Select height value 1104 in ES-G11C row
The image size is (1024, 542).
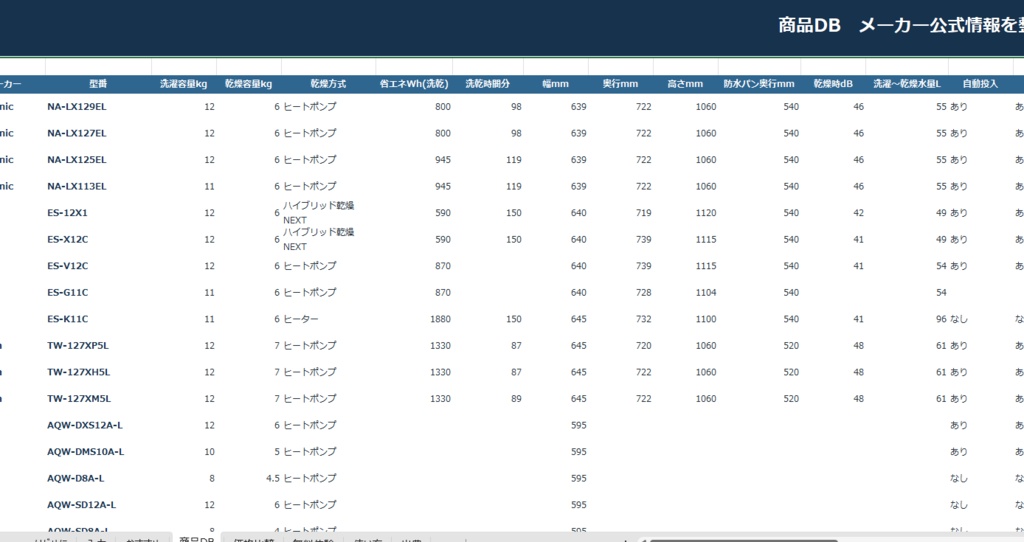[x=706, y=293]
